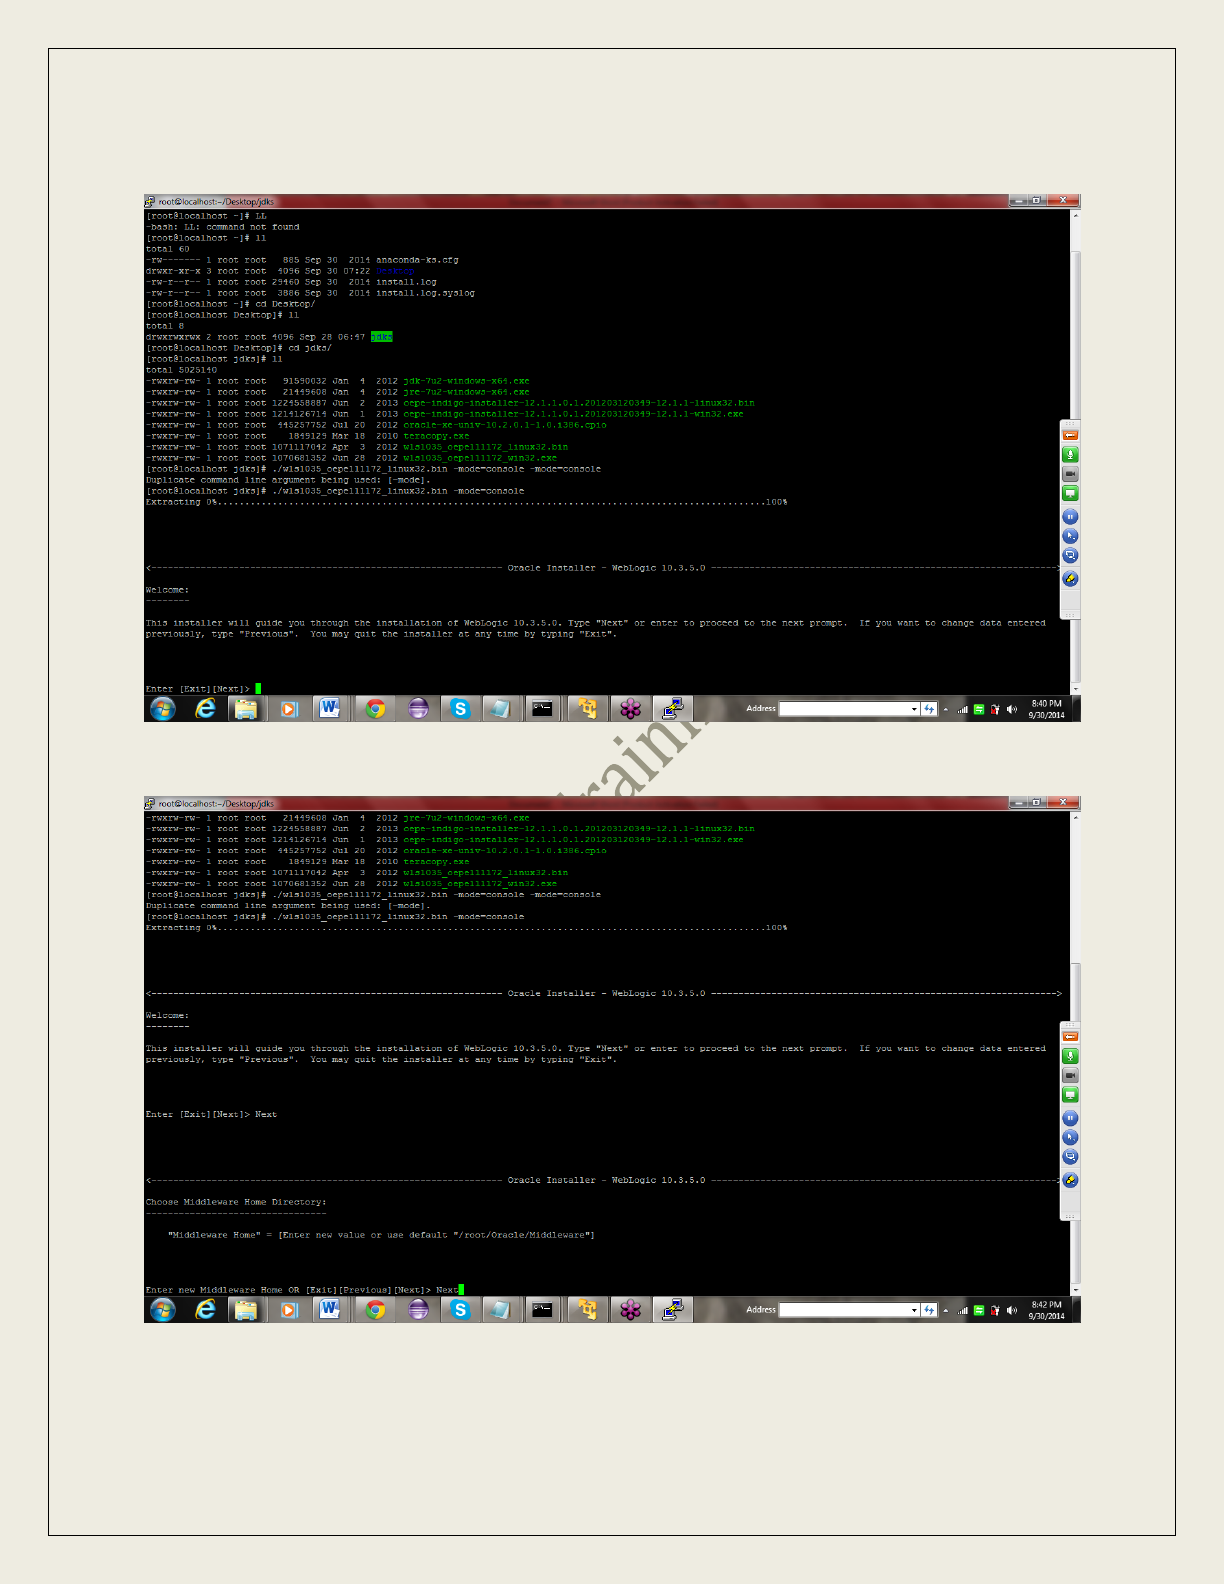
Task: Expand the Address dropdown arrow in the 8:42 PM taskbar
Action: tap(914, 1310)
